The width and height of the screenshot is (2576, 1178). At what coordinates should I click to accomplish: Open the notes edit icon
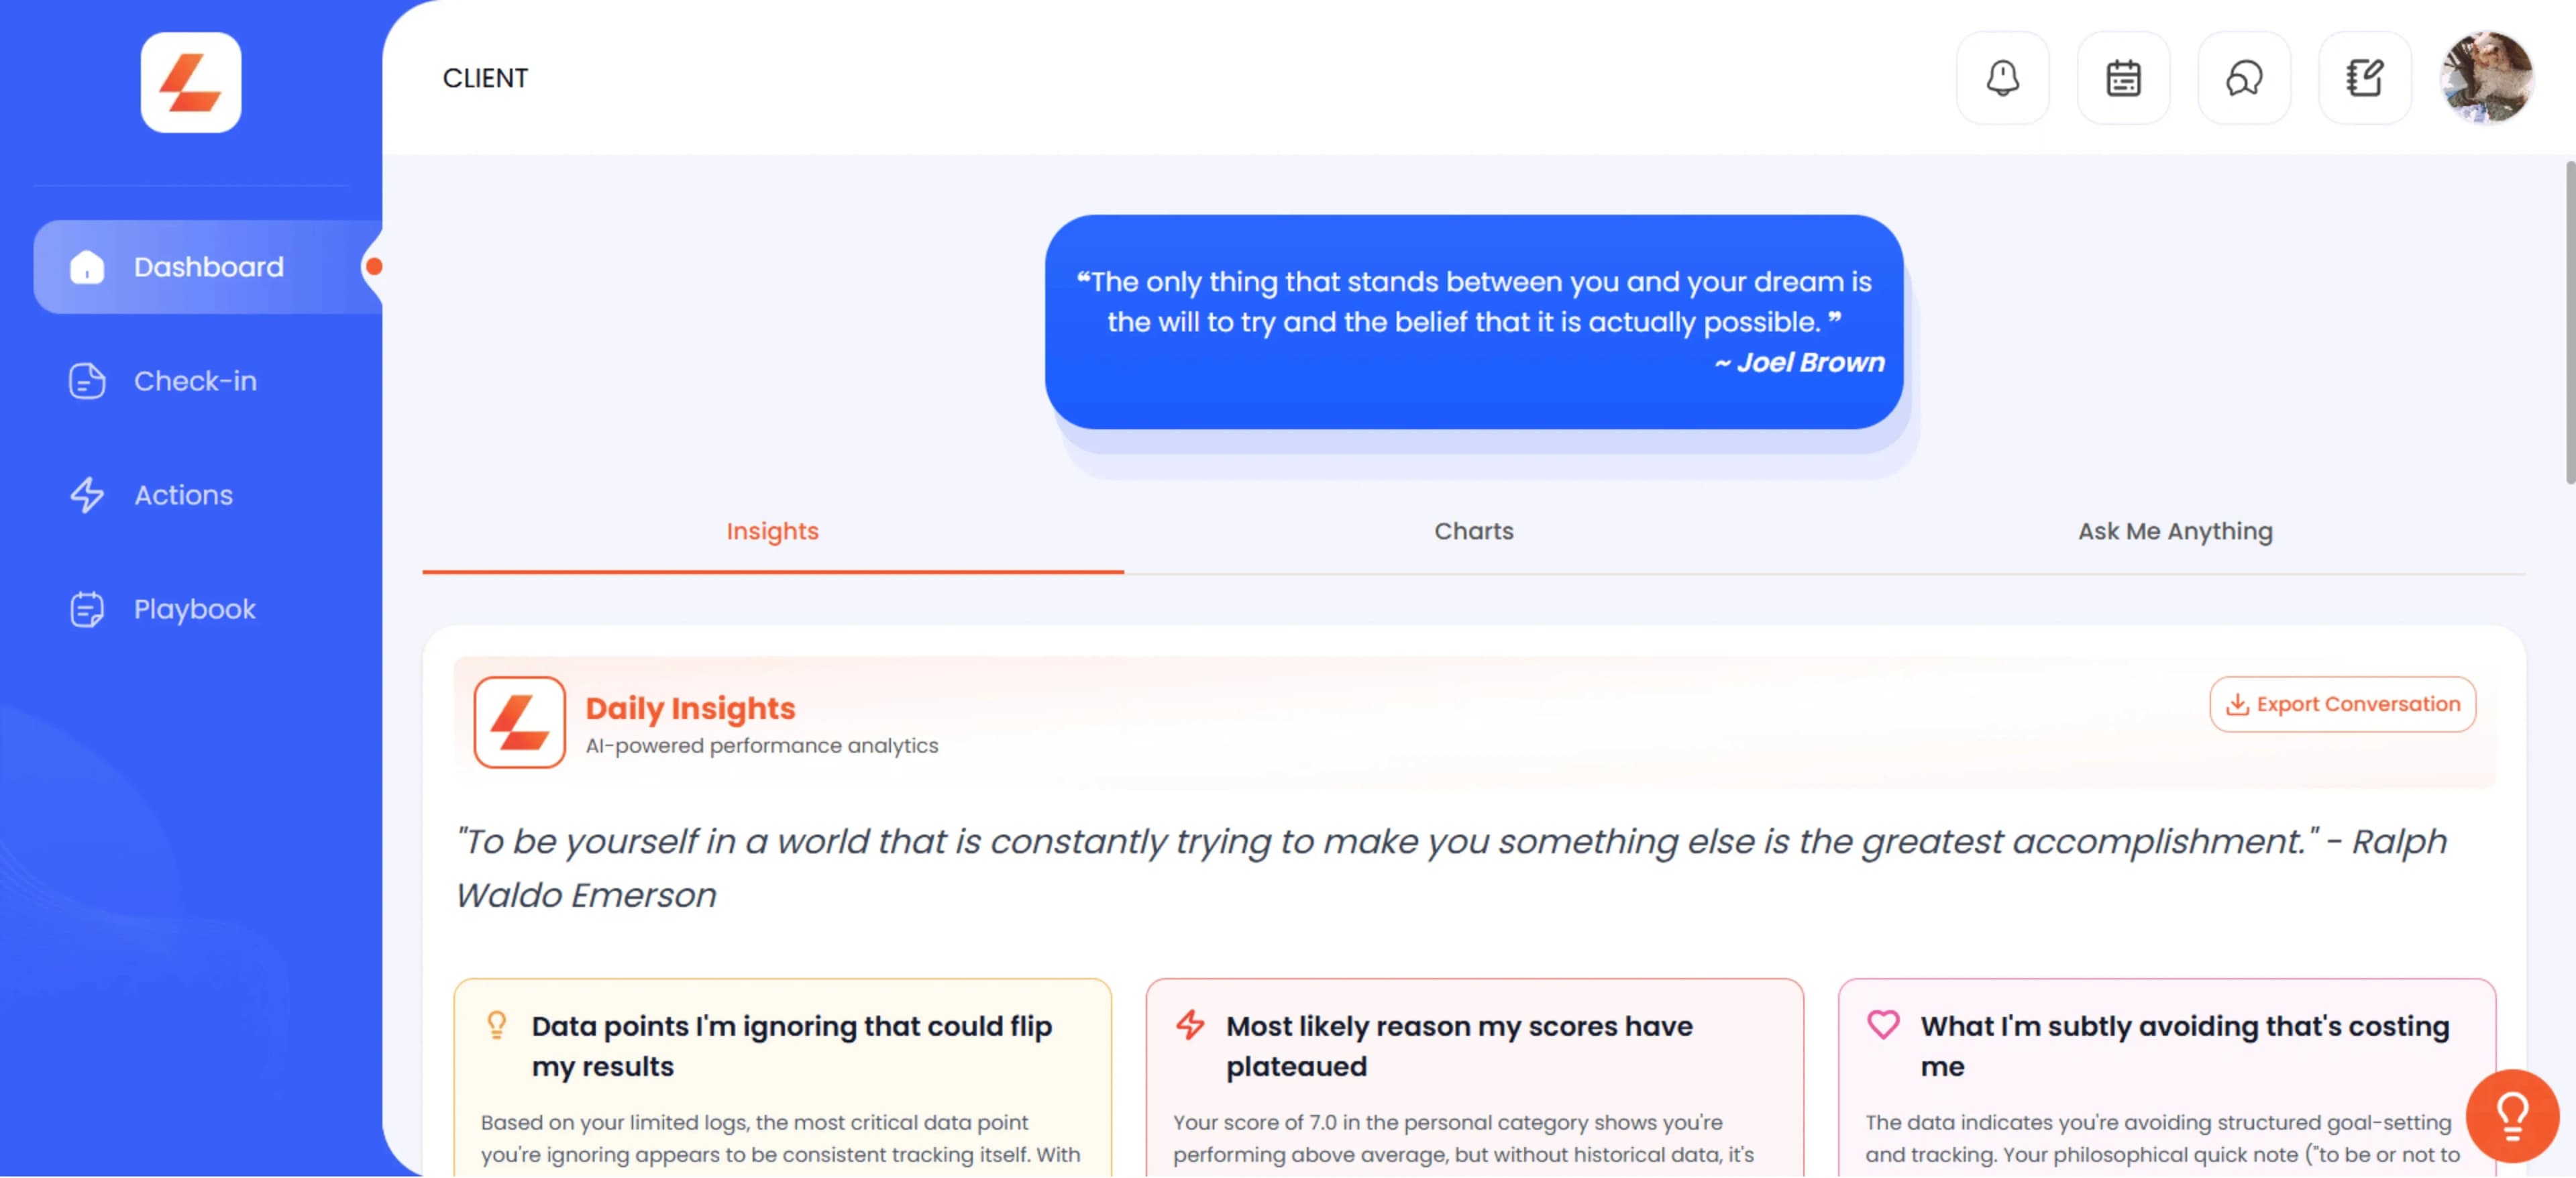pos(2364,78)
